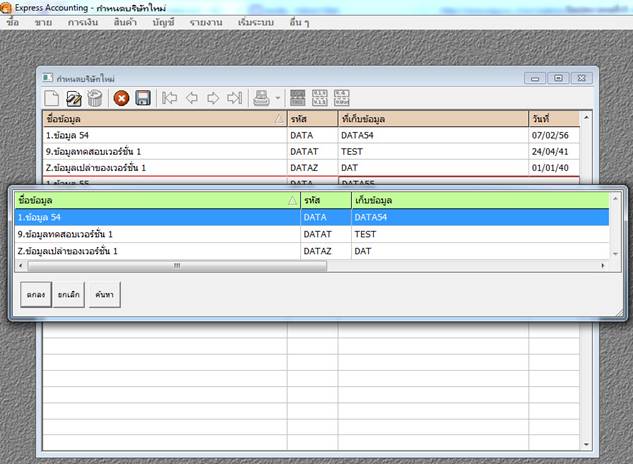This screenshot has height=464, width=633.
Task: Click the Save floppy disk icon
Action: point(143,98)
